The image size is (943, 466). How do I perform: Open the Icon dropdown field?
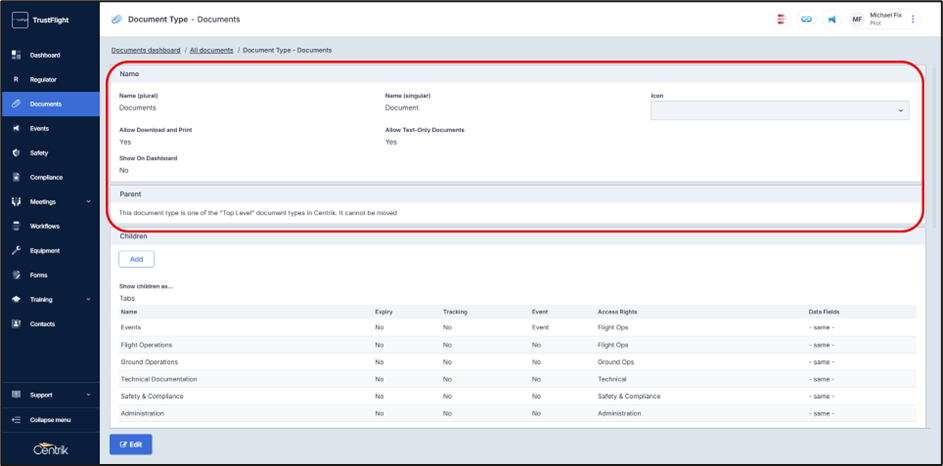pos(779,110)
